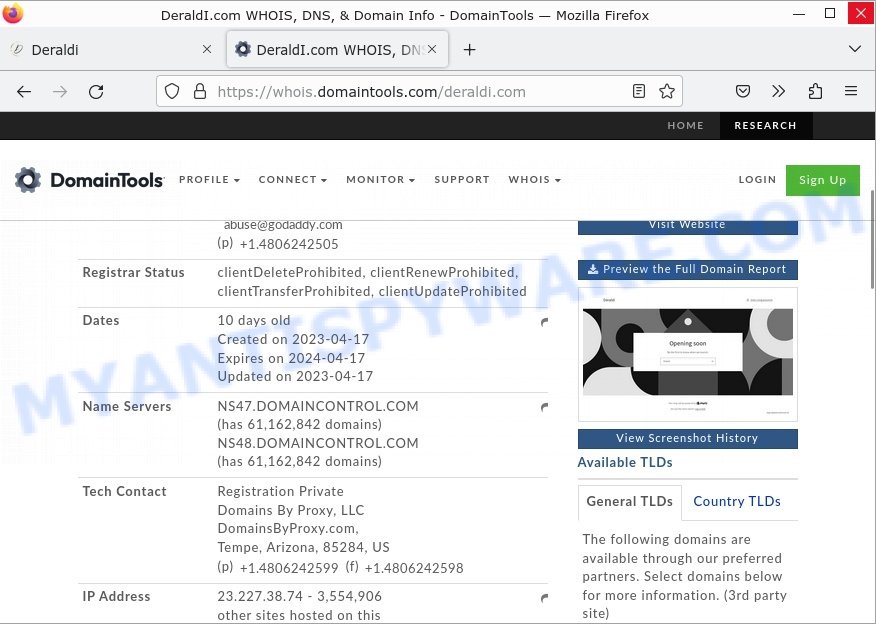Click the abuse@godaddy.com email text
Screen dimensions: 876x624
(x=283, y=225)
